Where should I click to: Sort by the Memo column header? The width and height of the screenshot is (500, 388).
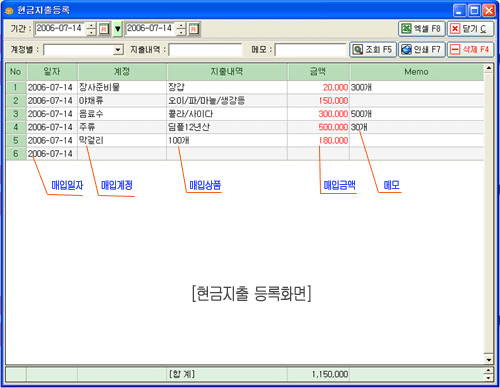417,72
